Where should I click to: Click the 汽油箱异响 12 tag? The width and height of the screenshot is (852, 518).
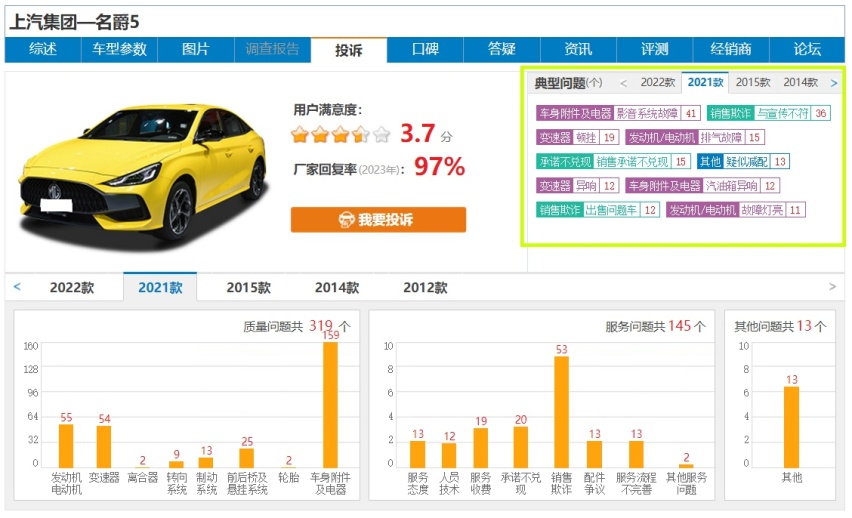[x=703, y=186]
